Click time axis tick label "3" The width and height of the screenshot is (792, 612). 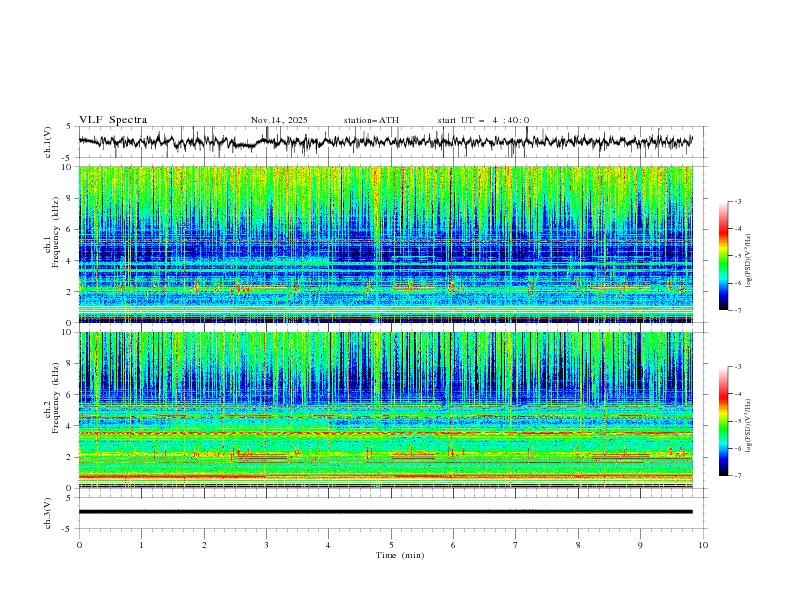266,545
